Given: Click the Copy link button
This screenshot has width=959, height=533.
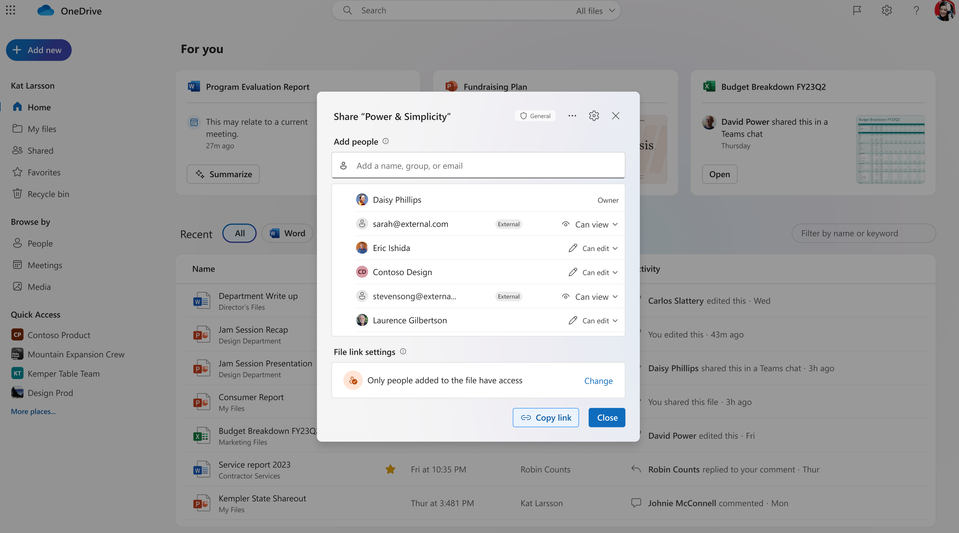Looking at the screenshot, I should (546, 417).
